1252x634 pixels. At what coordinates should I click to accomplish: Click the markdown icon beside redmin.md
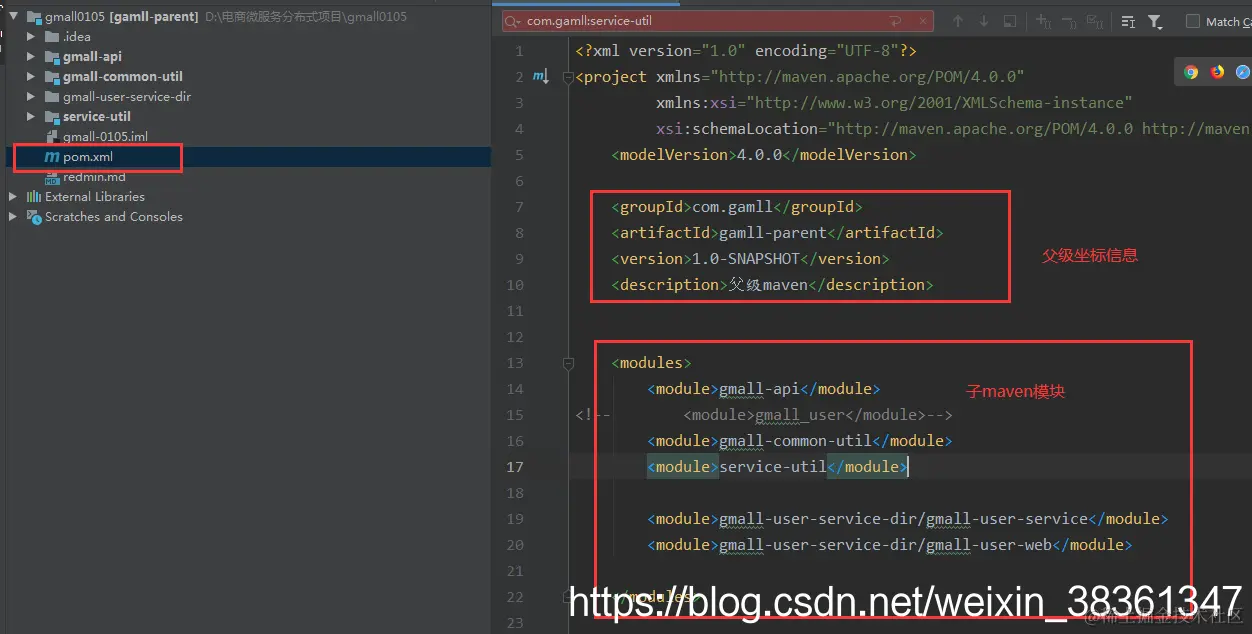pyautogui.click(x=52, y=177)
